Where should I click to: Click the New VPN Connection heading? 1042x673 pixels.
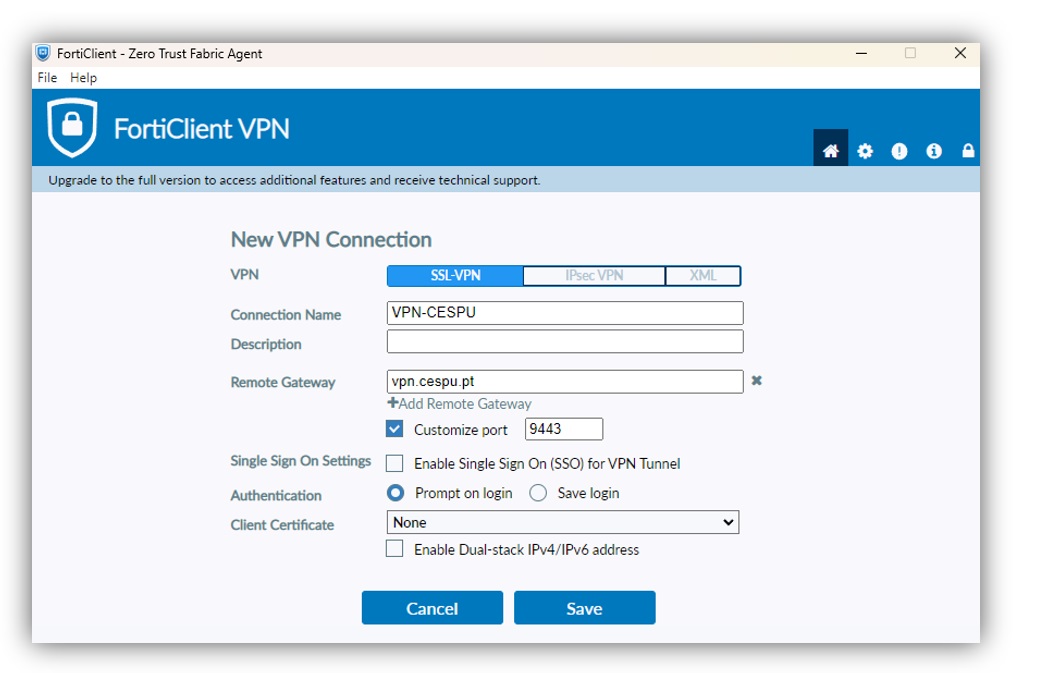click(x=331, y=239)
